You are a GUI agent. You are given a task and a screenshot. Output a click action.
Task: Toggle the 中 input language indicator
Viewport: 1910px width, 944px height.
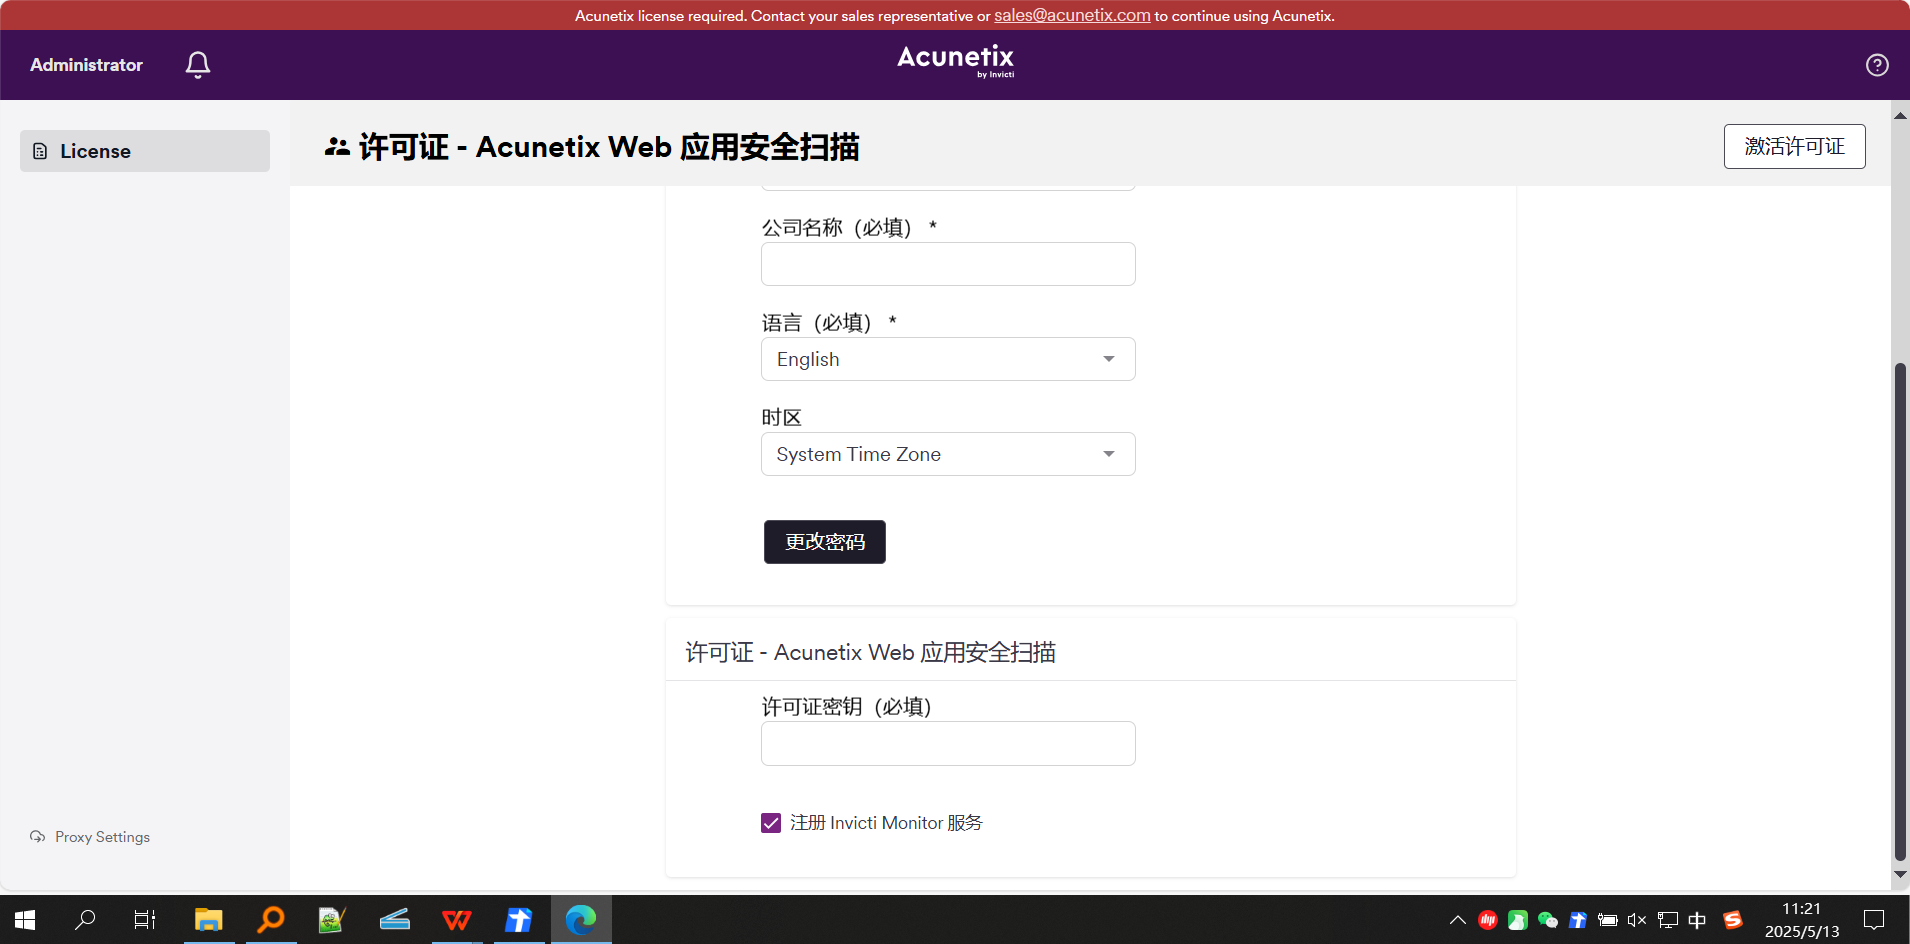pyautogui.click(x=1697, y=920)
